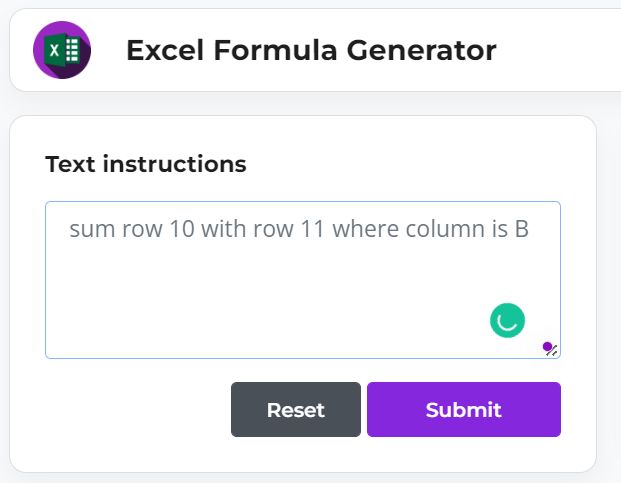Viewport: 621px width, 483px height.
Task: Click the purple Submit button
Action: 464,409
